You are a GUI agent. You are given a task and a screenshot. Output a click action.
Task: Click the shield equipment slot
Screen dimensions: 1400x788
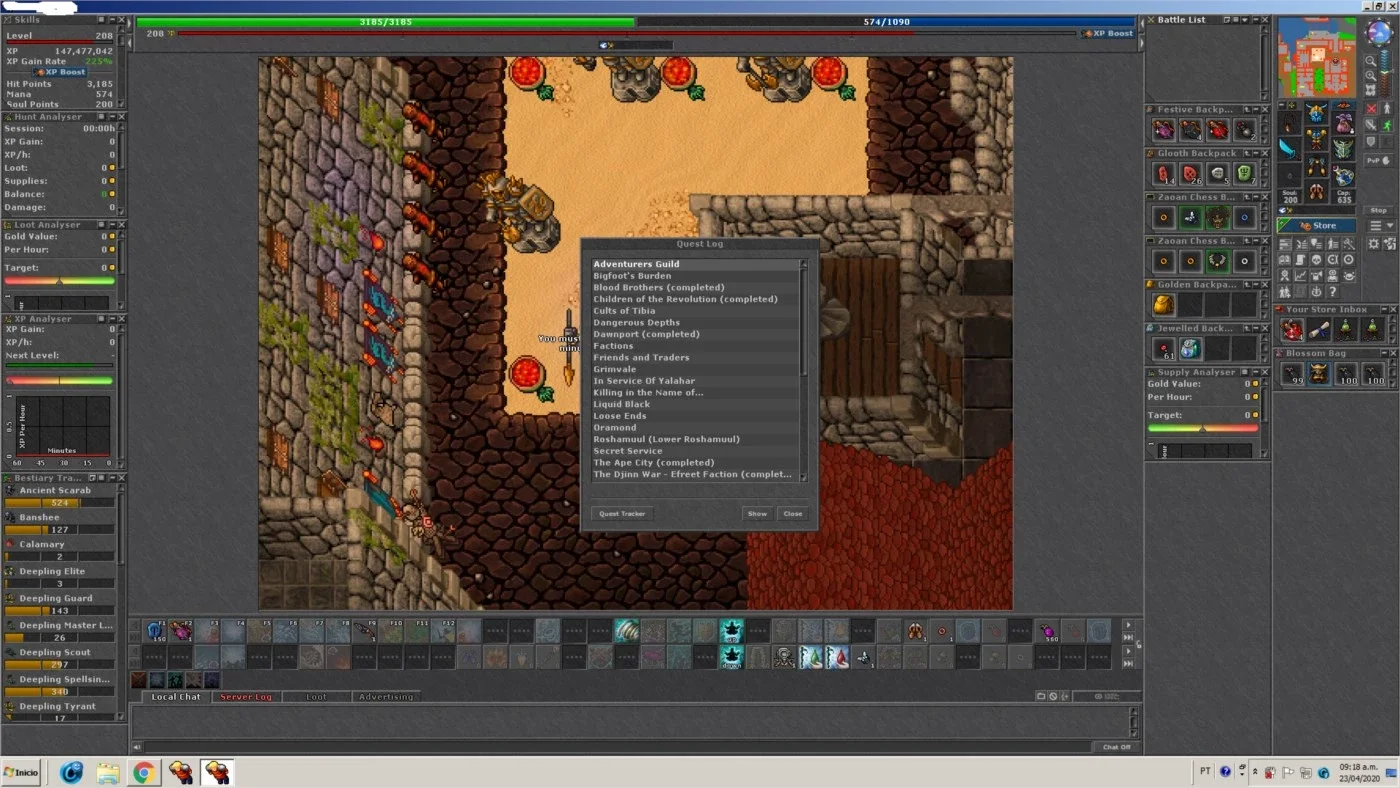coord(1343,149)
